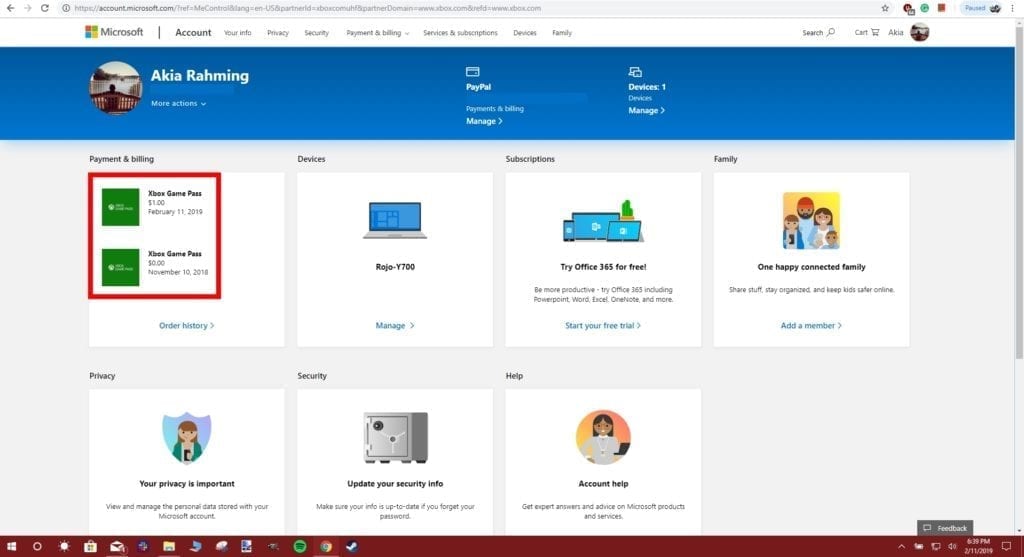Click the Paused profile button in Chrome

pos(982,8)
